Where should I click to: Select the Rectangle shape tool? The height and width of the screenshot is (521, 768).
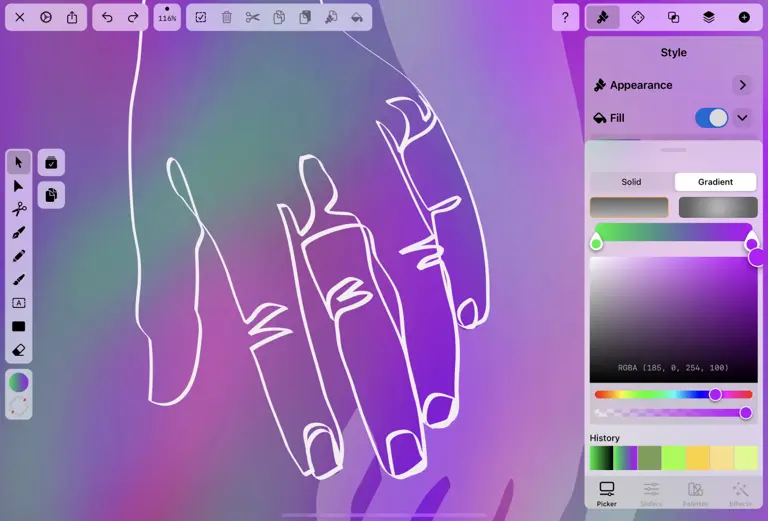coord(19,327)
